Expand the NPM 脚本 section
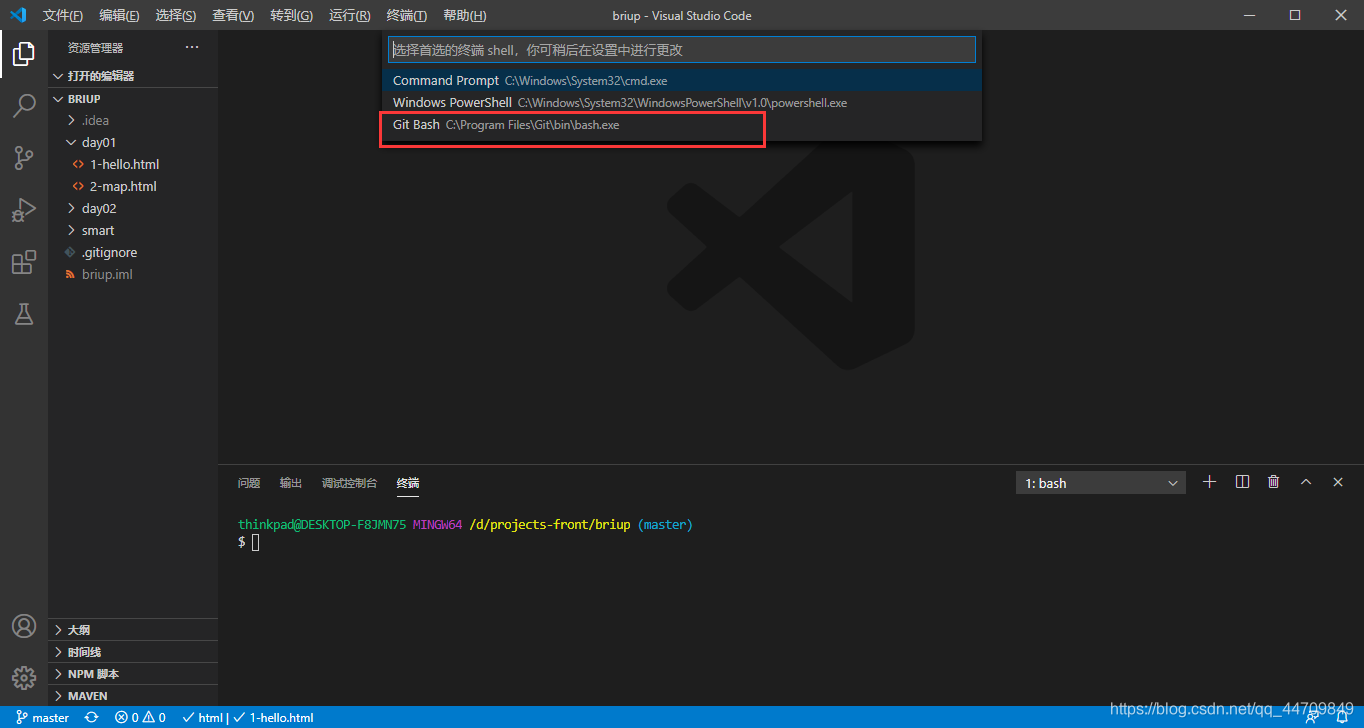 [133, 674]
